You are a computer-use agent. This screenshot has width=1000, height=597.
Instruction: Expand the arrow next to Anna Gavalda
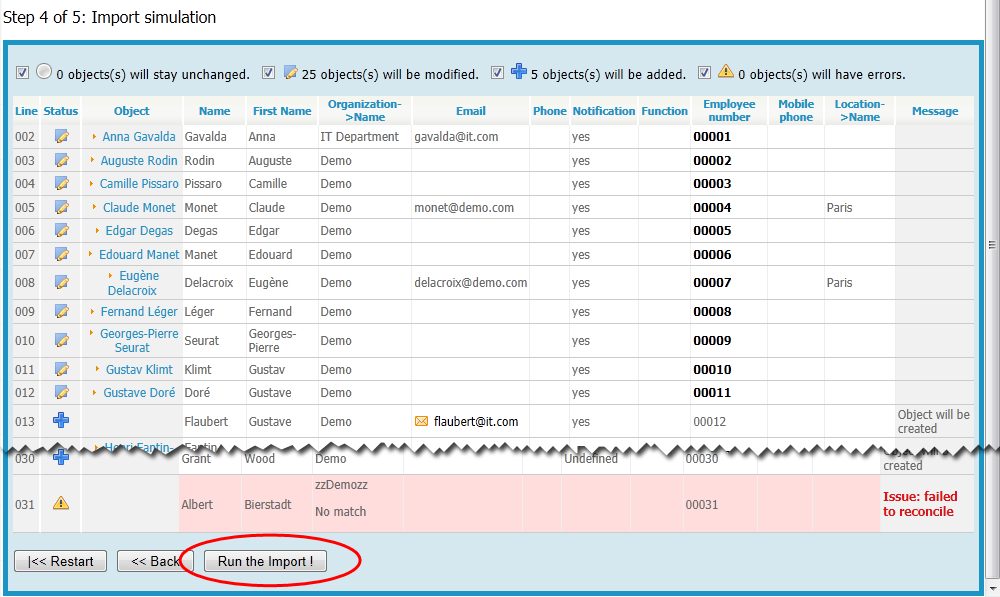[x=94, y=136]
